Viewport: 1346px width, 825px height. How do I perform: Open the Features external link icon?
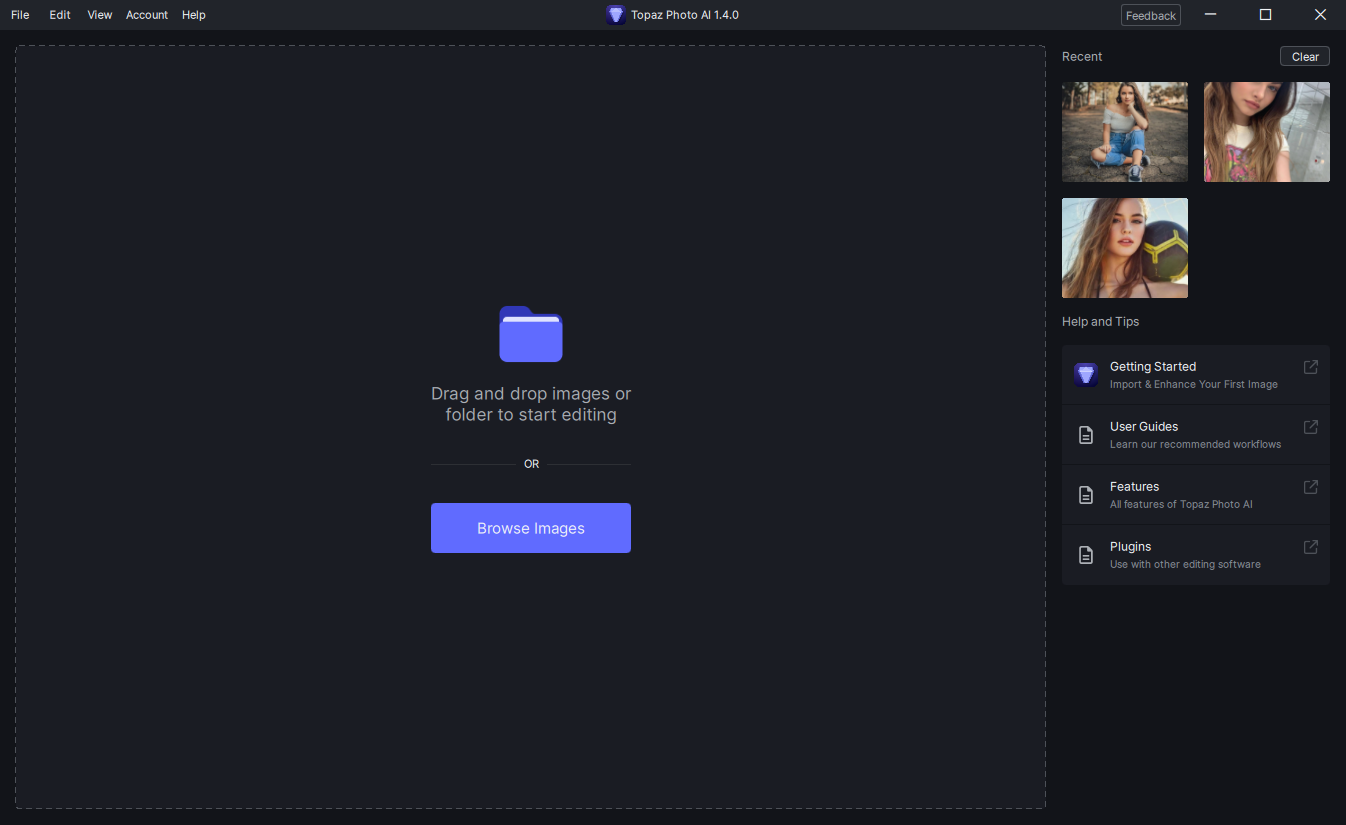pyautogui.click(x=1311, y=487)
